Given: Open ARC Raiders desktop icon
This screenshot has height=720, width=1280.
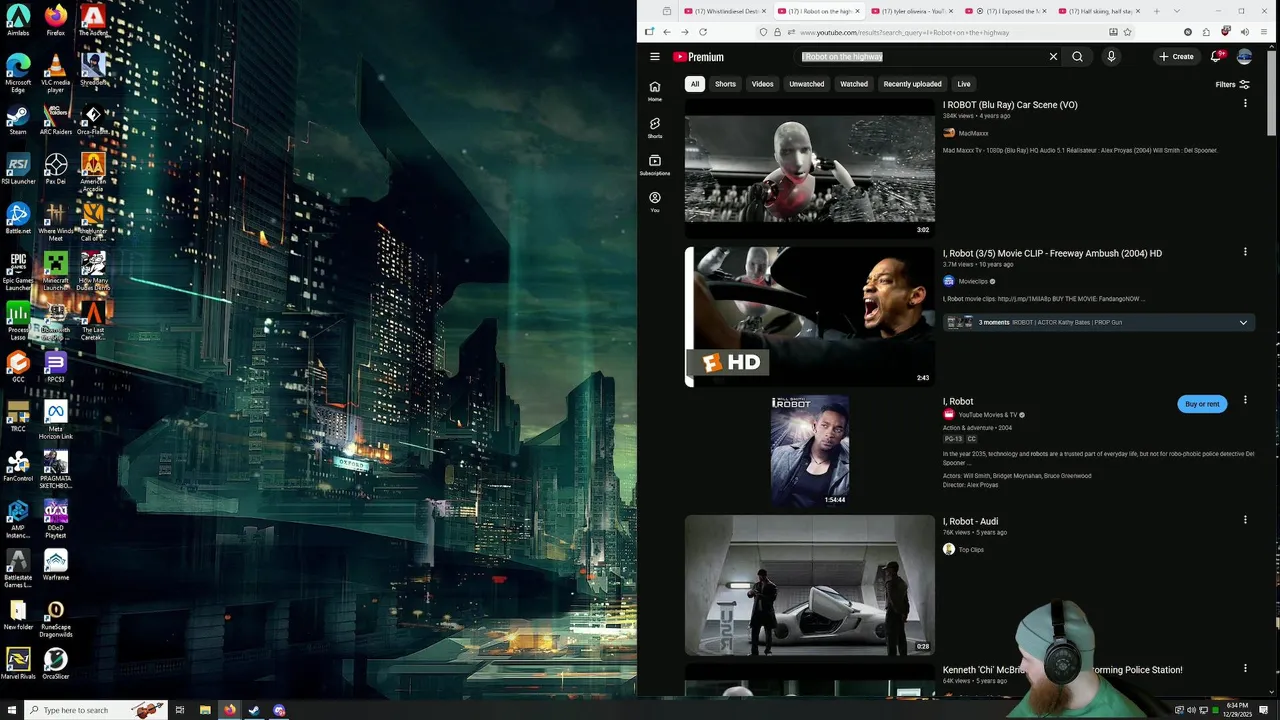Looking at the screenshot, I should (56, 120).
